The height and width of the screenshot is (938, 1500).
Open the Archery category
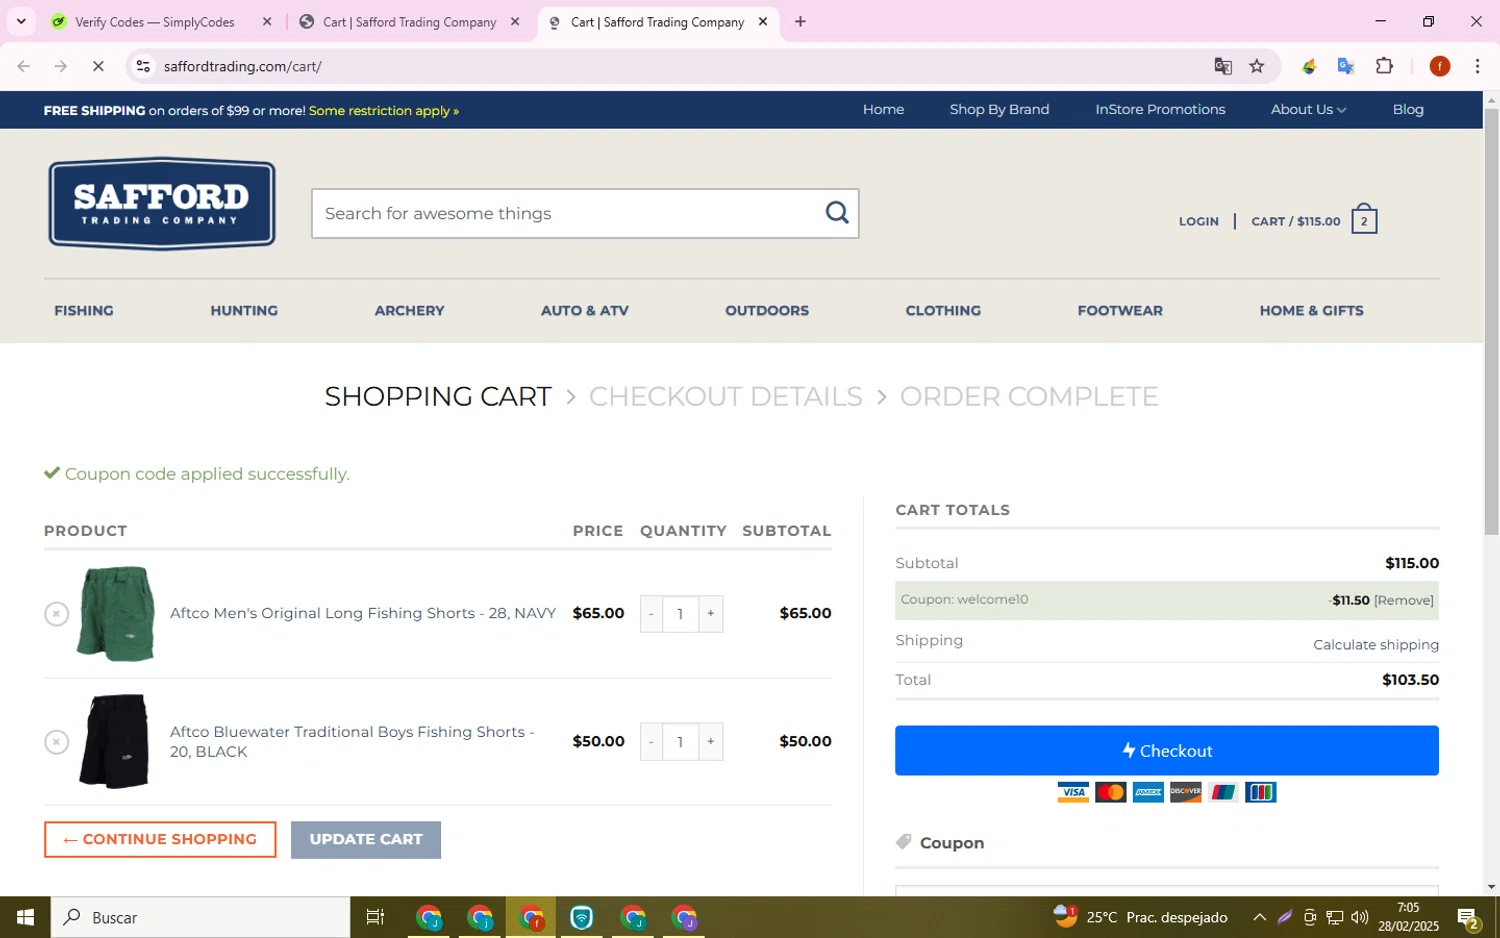pyautogui.click(x=409, y=310)
